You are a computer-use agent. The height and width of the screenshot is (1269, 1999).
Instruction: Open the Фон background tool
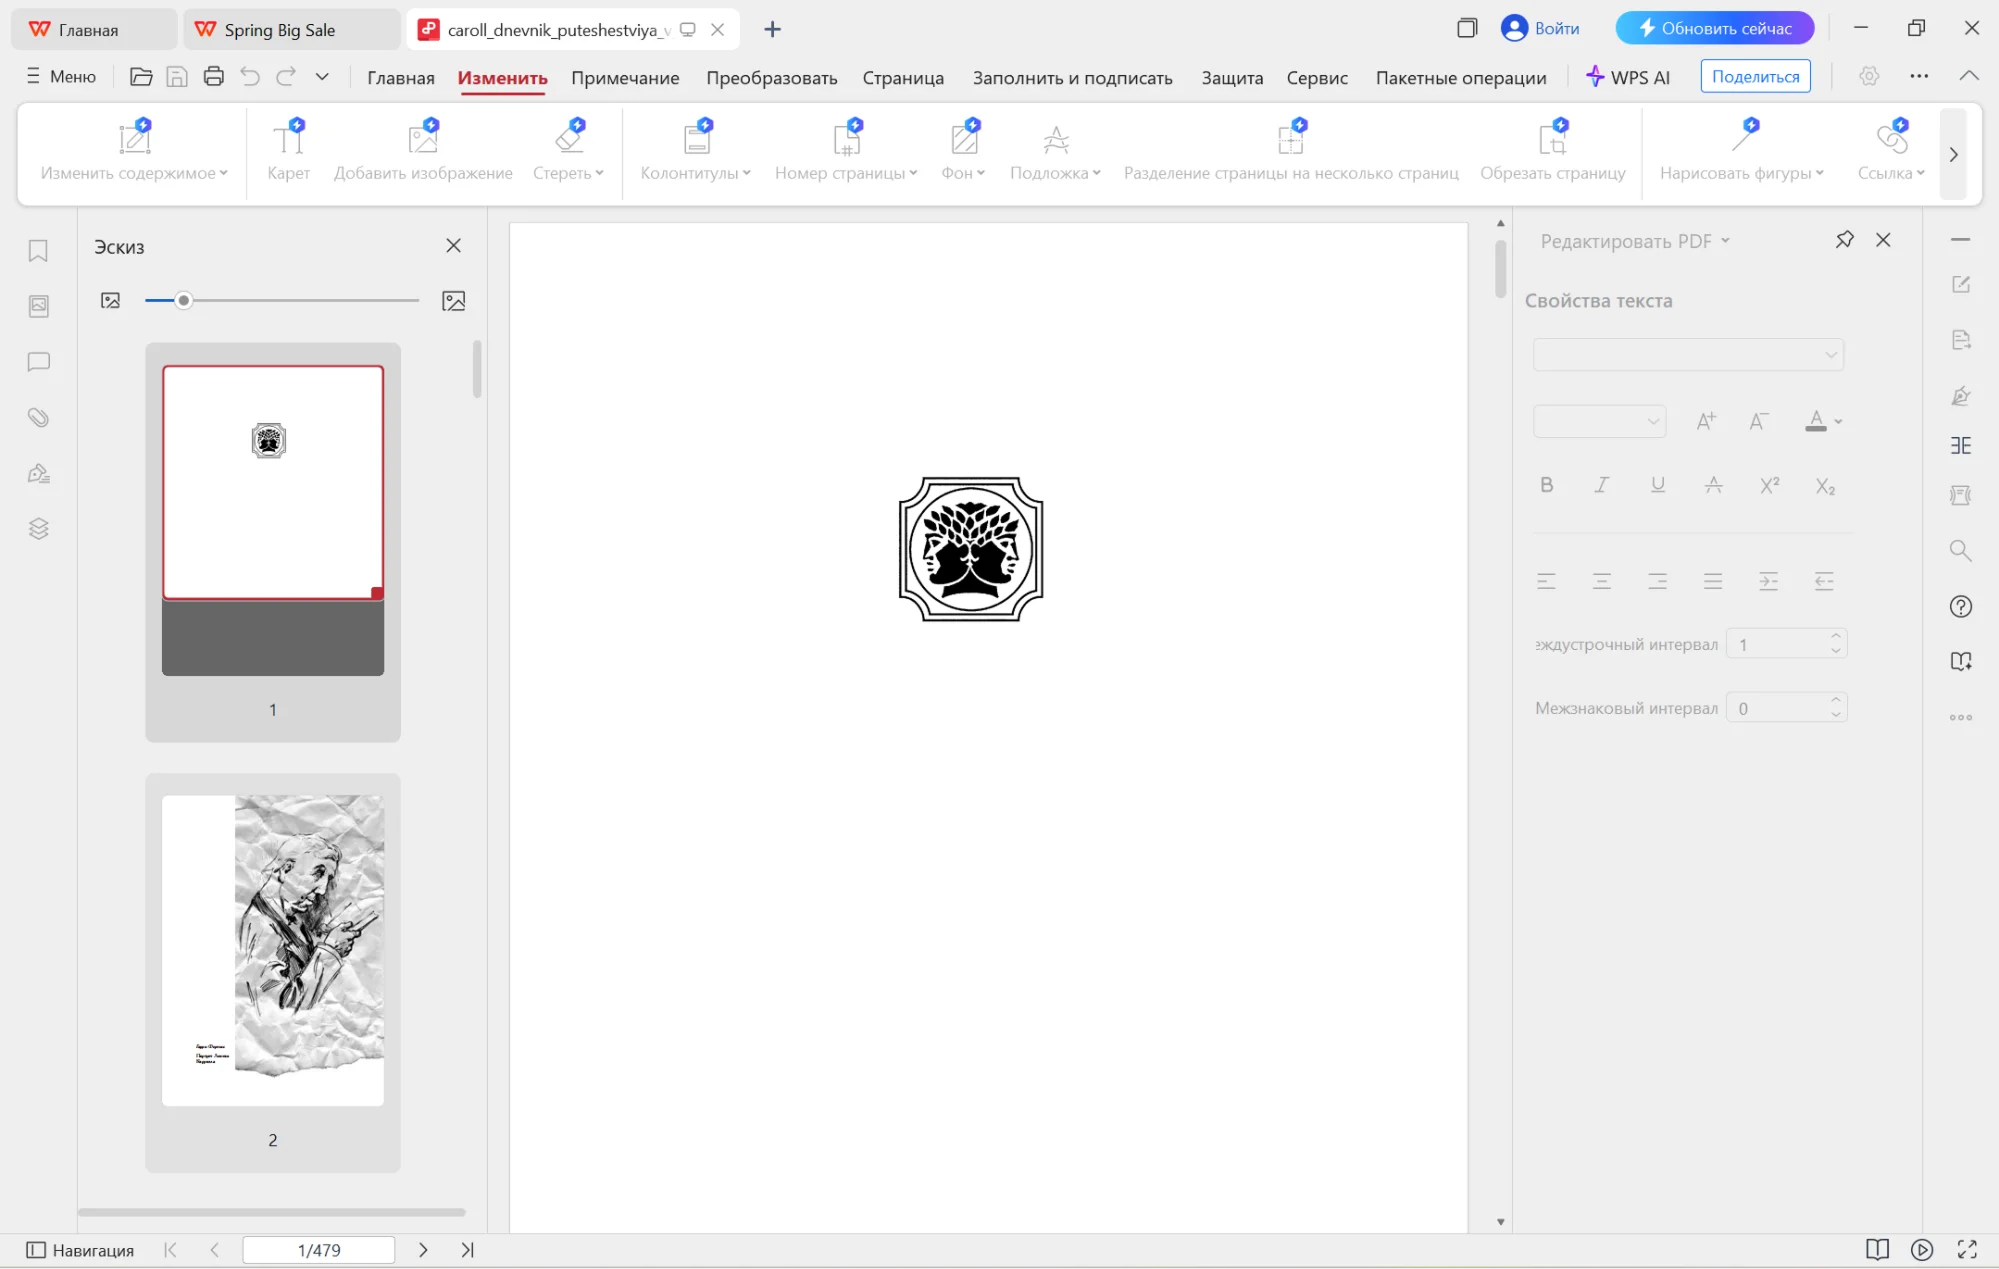(963, 151)
